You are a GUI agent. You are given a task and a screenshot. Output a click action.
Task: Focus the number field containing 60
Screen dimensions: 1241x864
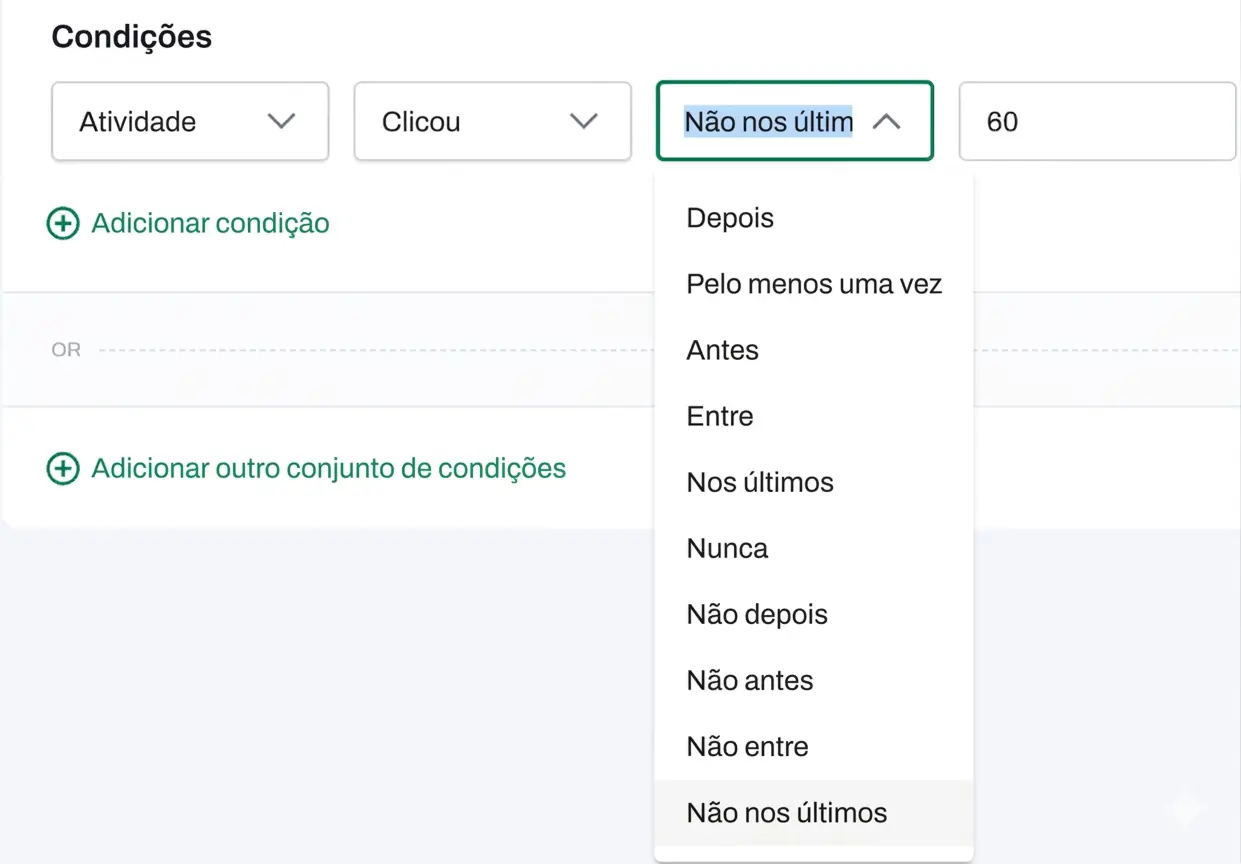(1096, 122)
